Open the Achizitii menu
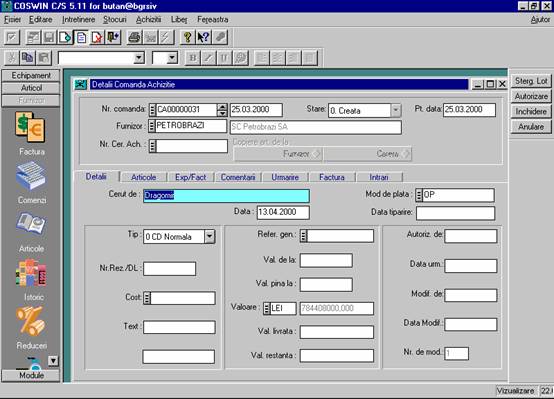The width and height of the screenshot is (554, 399). pos(148,19)
